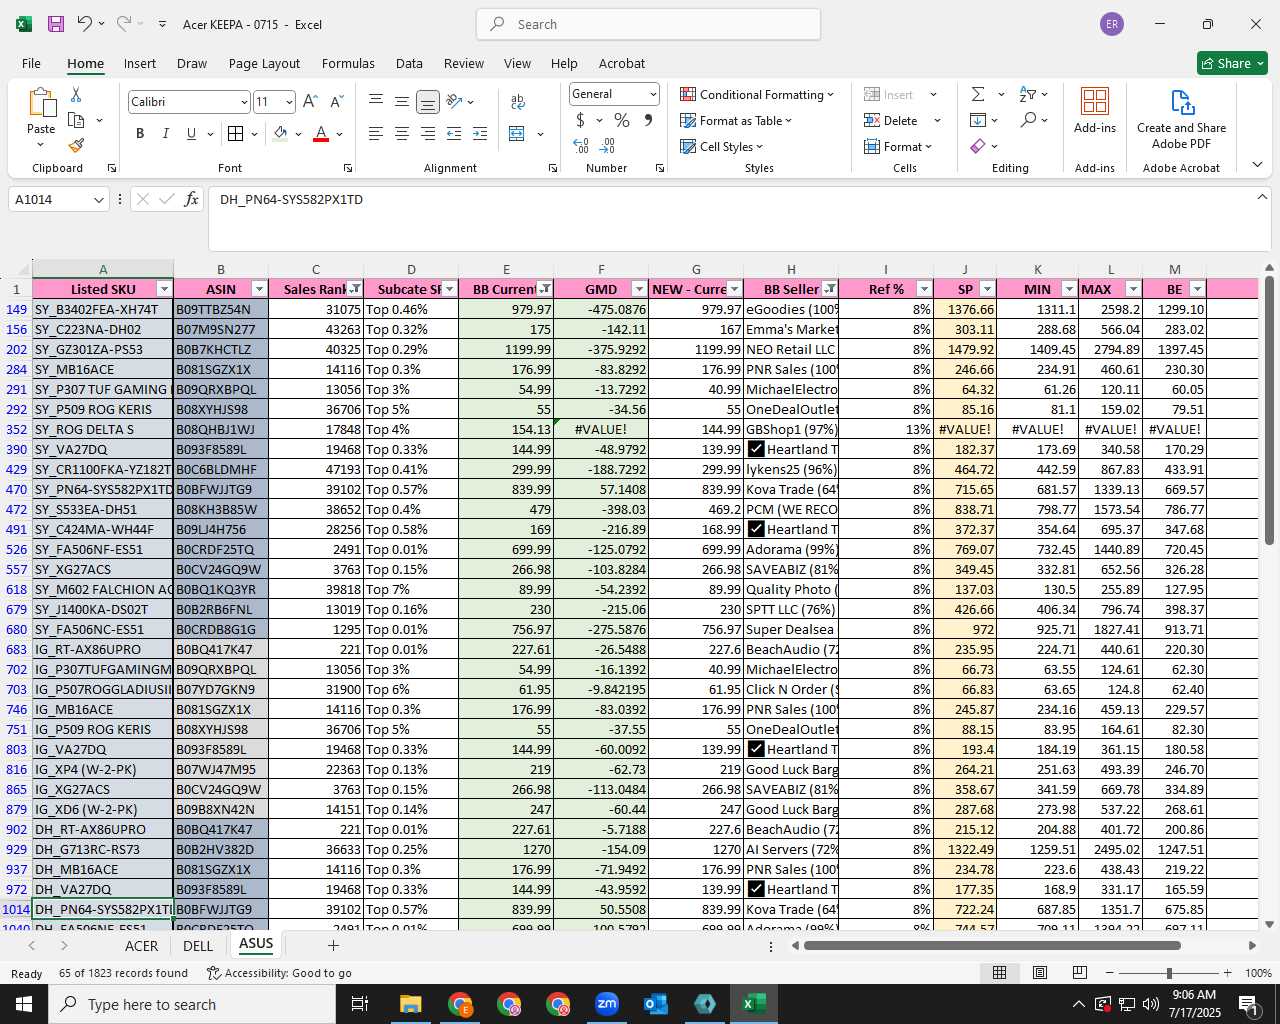Open the GMD column filter dropdown
Image resolution: width=1280 pixels, height=1024 pixels.
[x=639, y=289]
